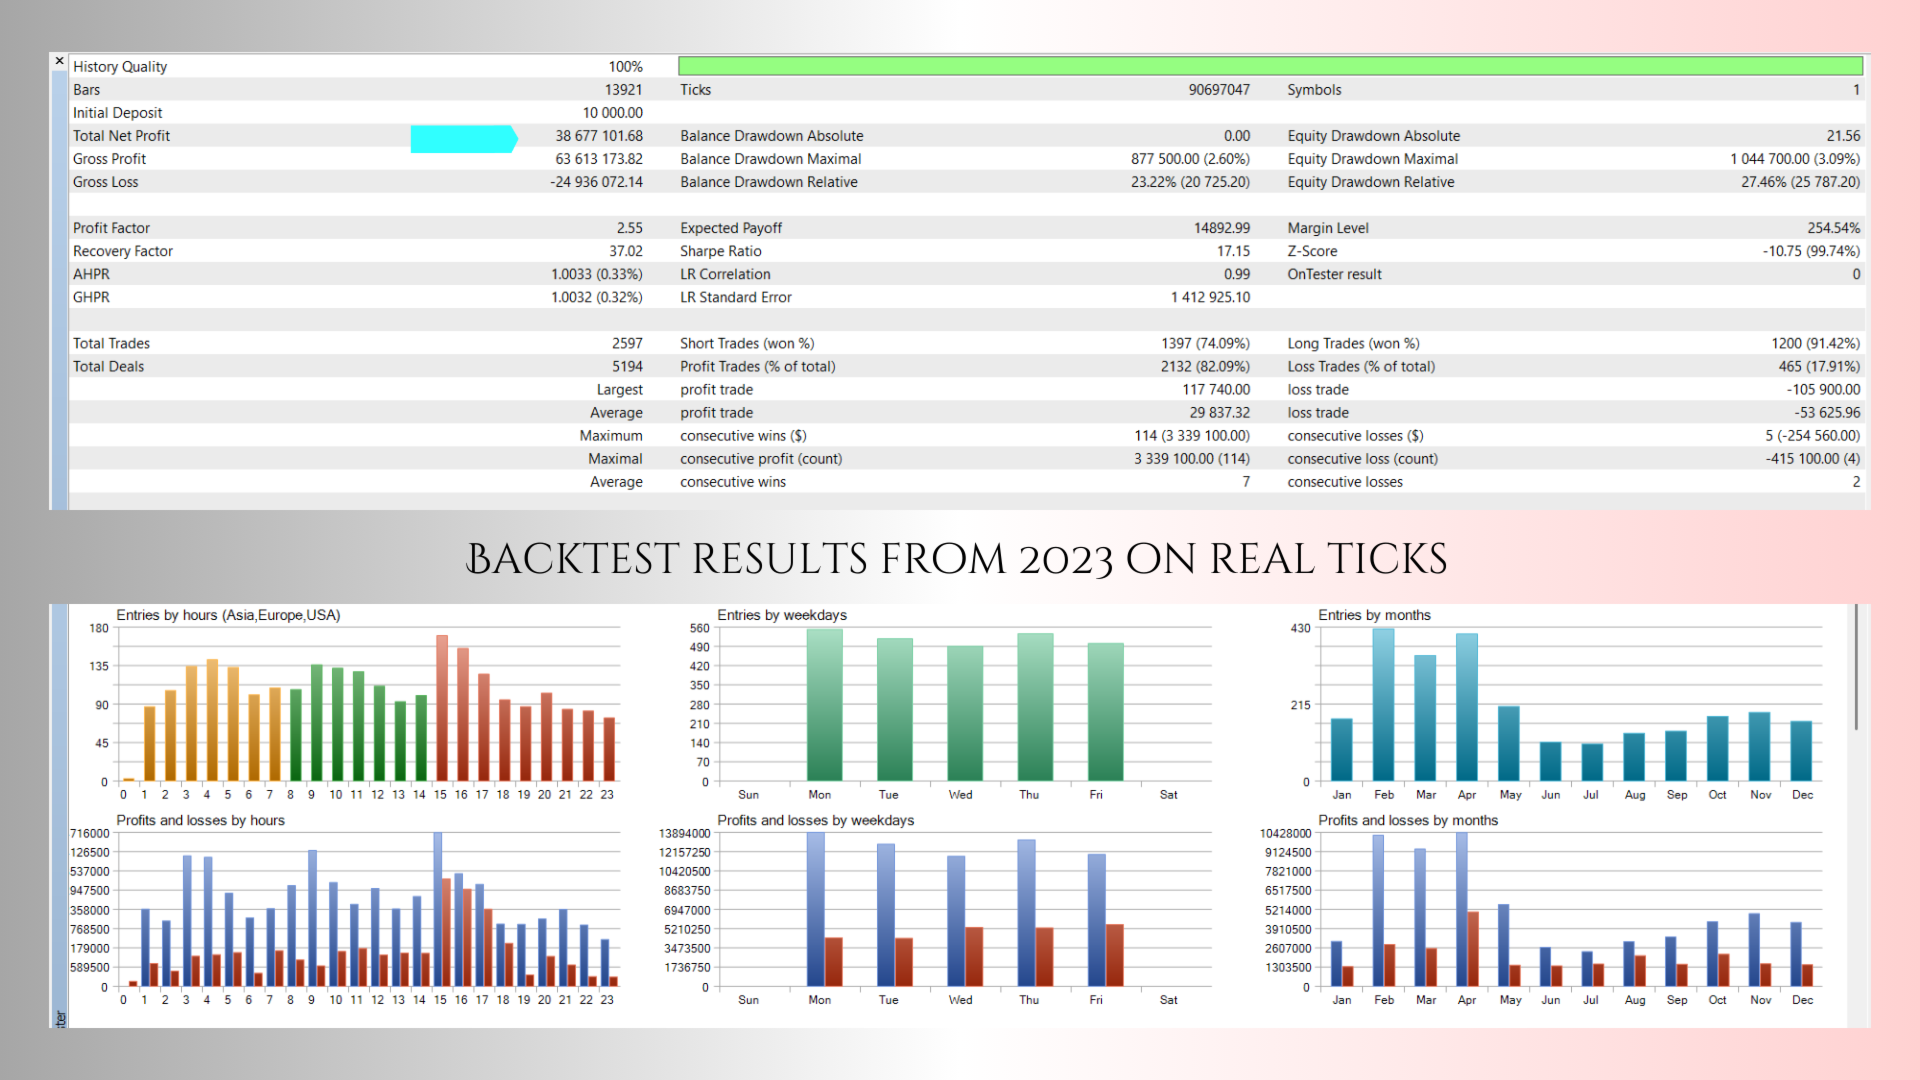
Task: Click 'Profits and losses by hours' title
Action: [x=200, y=820]
